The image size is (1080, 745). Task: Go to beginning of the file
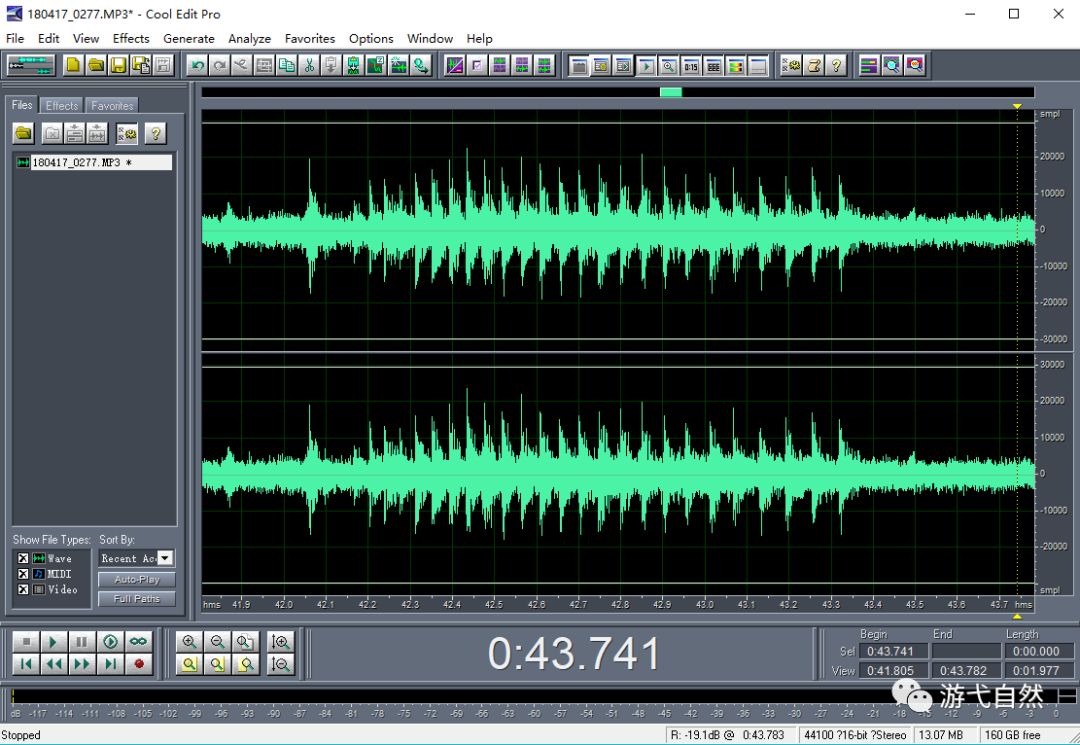(25, 664)
